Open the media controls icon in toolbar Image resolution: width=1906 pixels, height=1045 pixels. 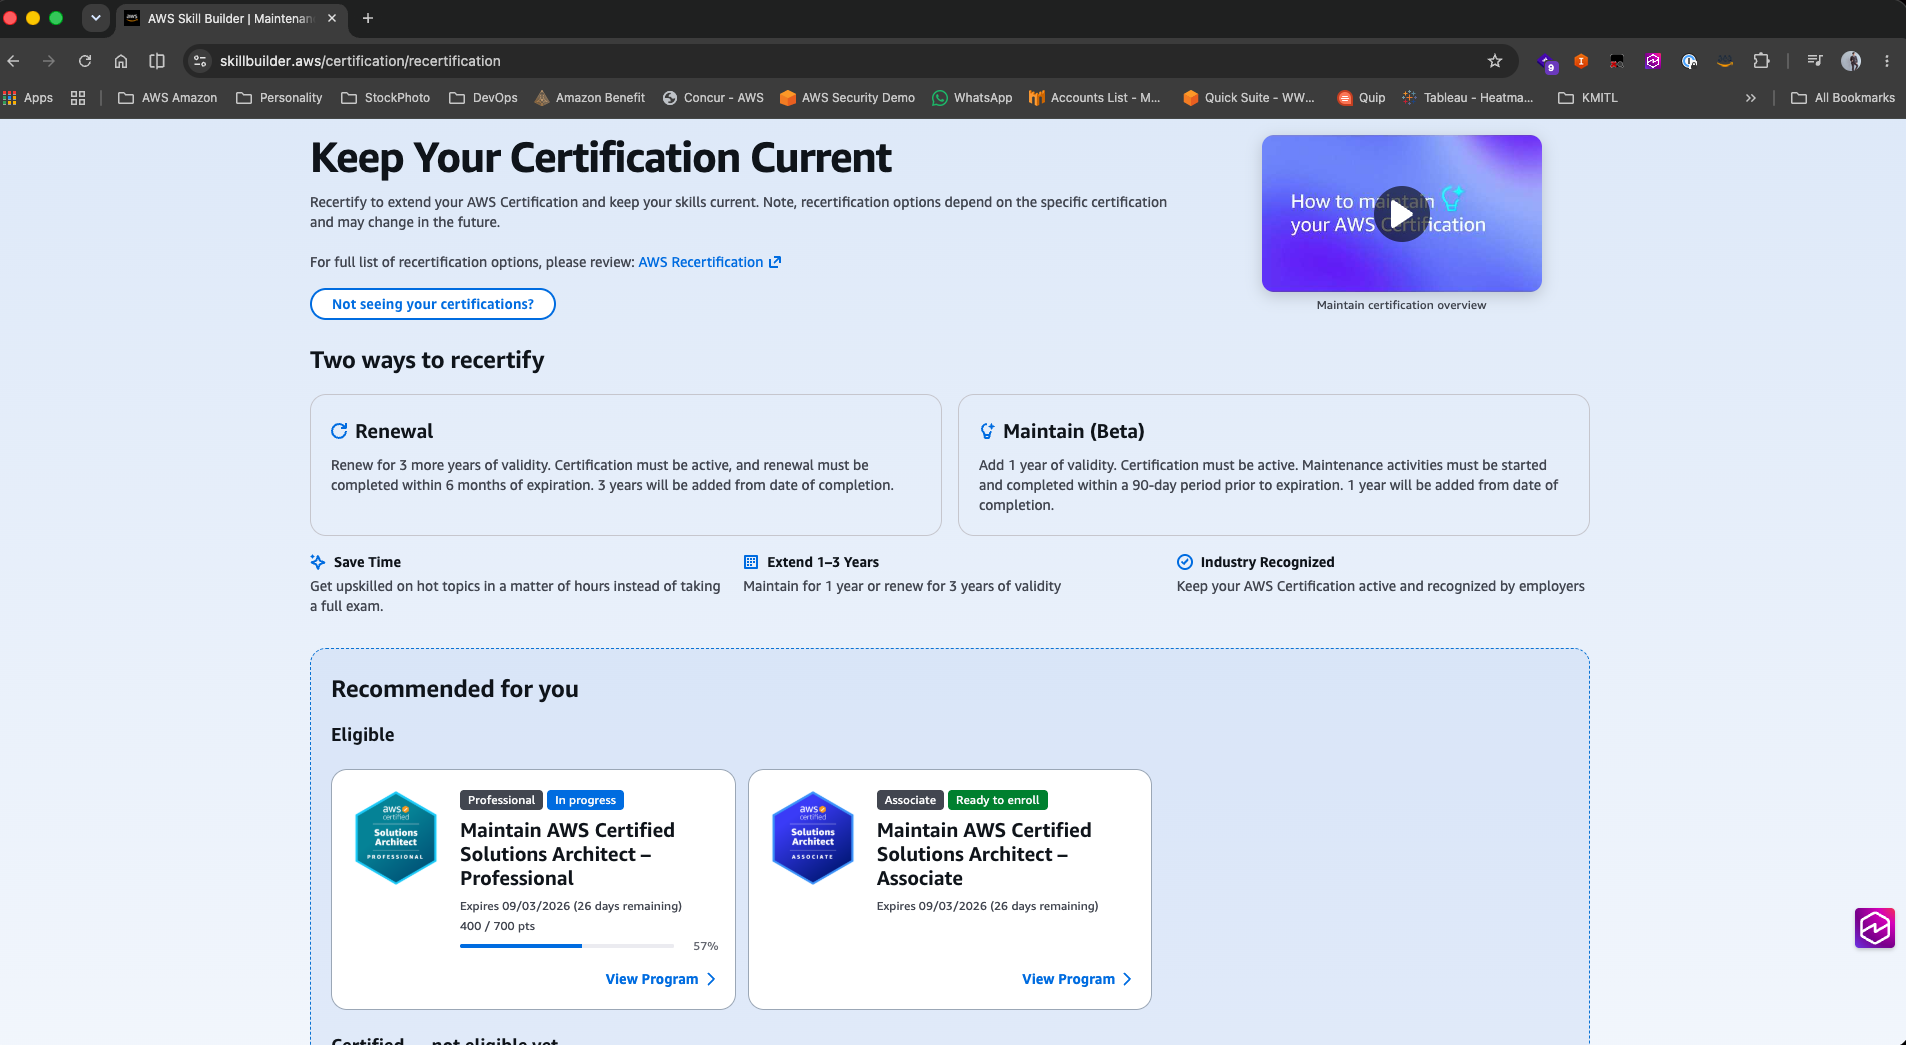(1815, 61)
